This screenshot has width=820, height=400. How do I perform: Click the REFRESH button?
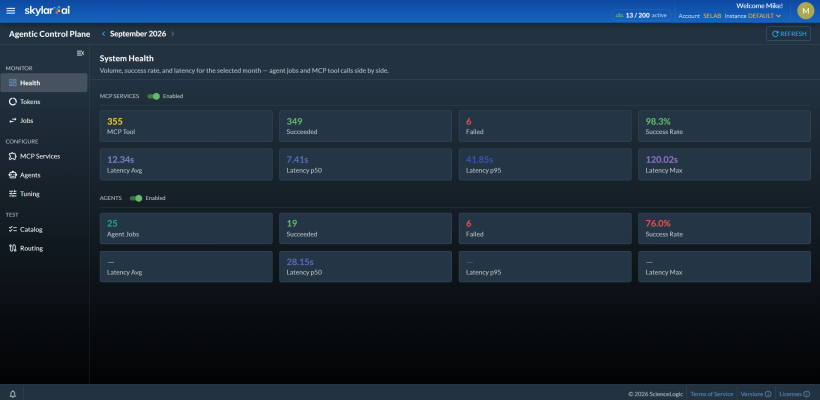(x=788, y=34)
